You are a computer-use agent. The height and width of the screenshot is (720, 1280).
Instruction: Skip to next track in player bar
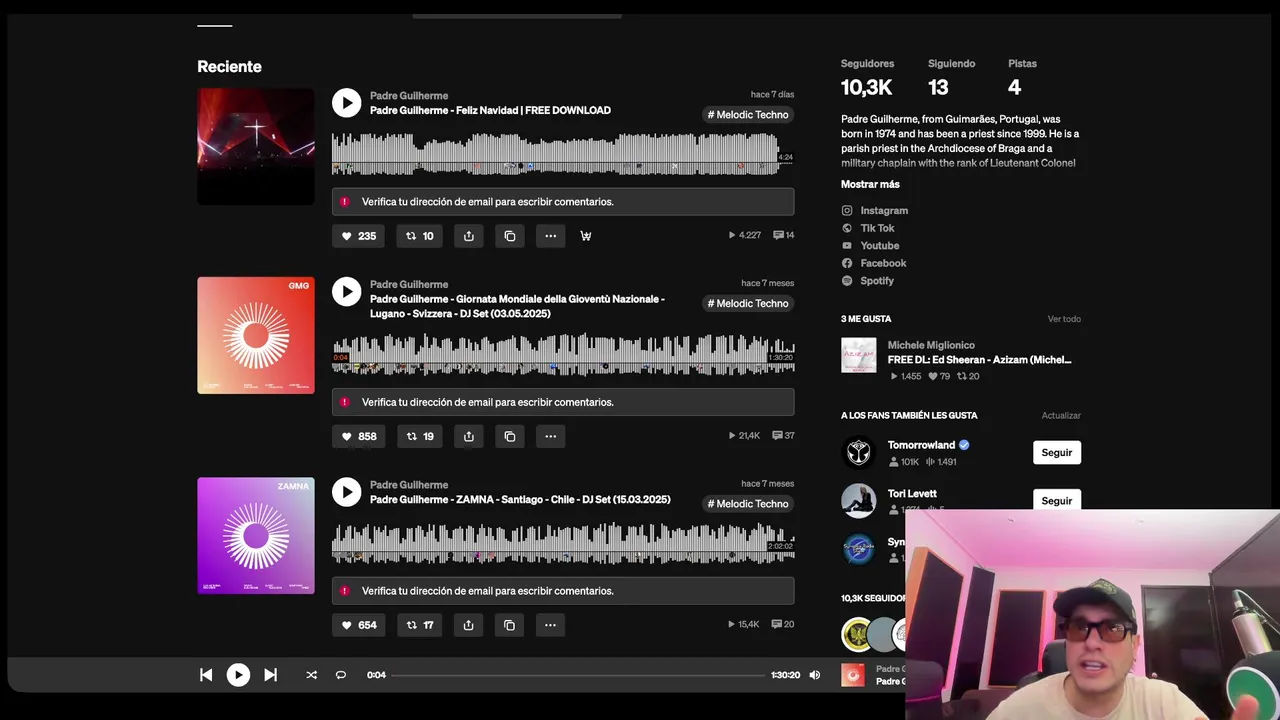click(270, 675)
